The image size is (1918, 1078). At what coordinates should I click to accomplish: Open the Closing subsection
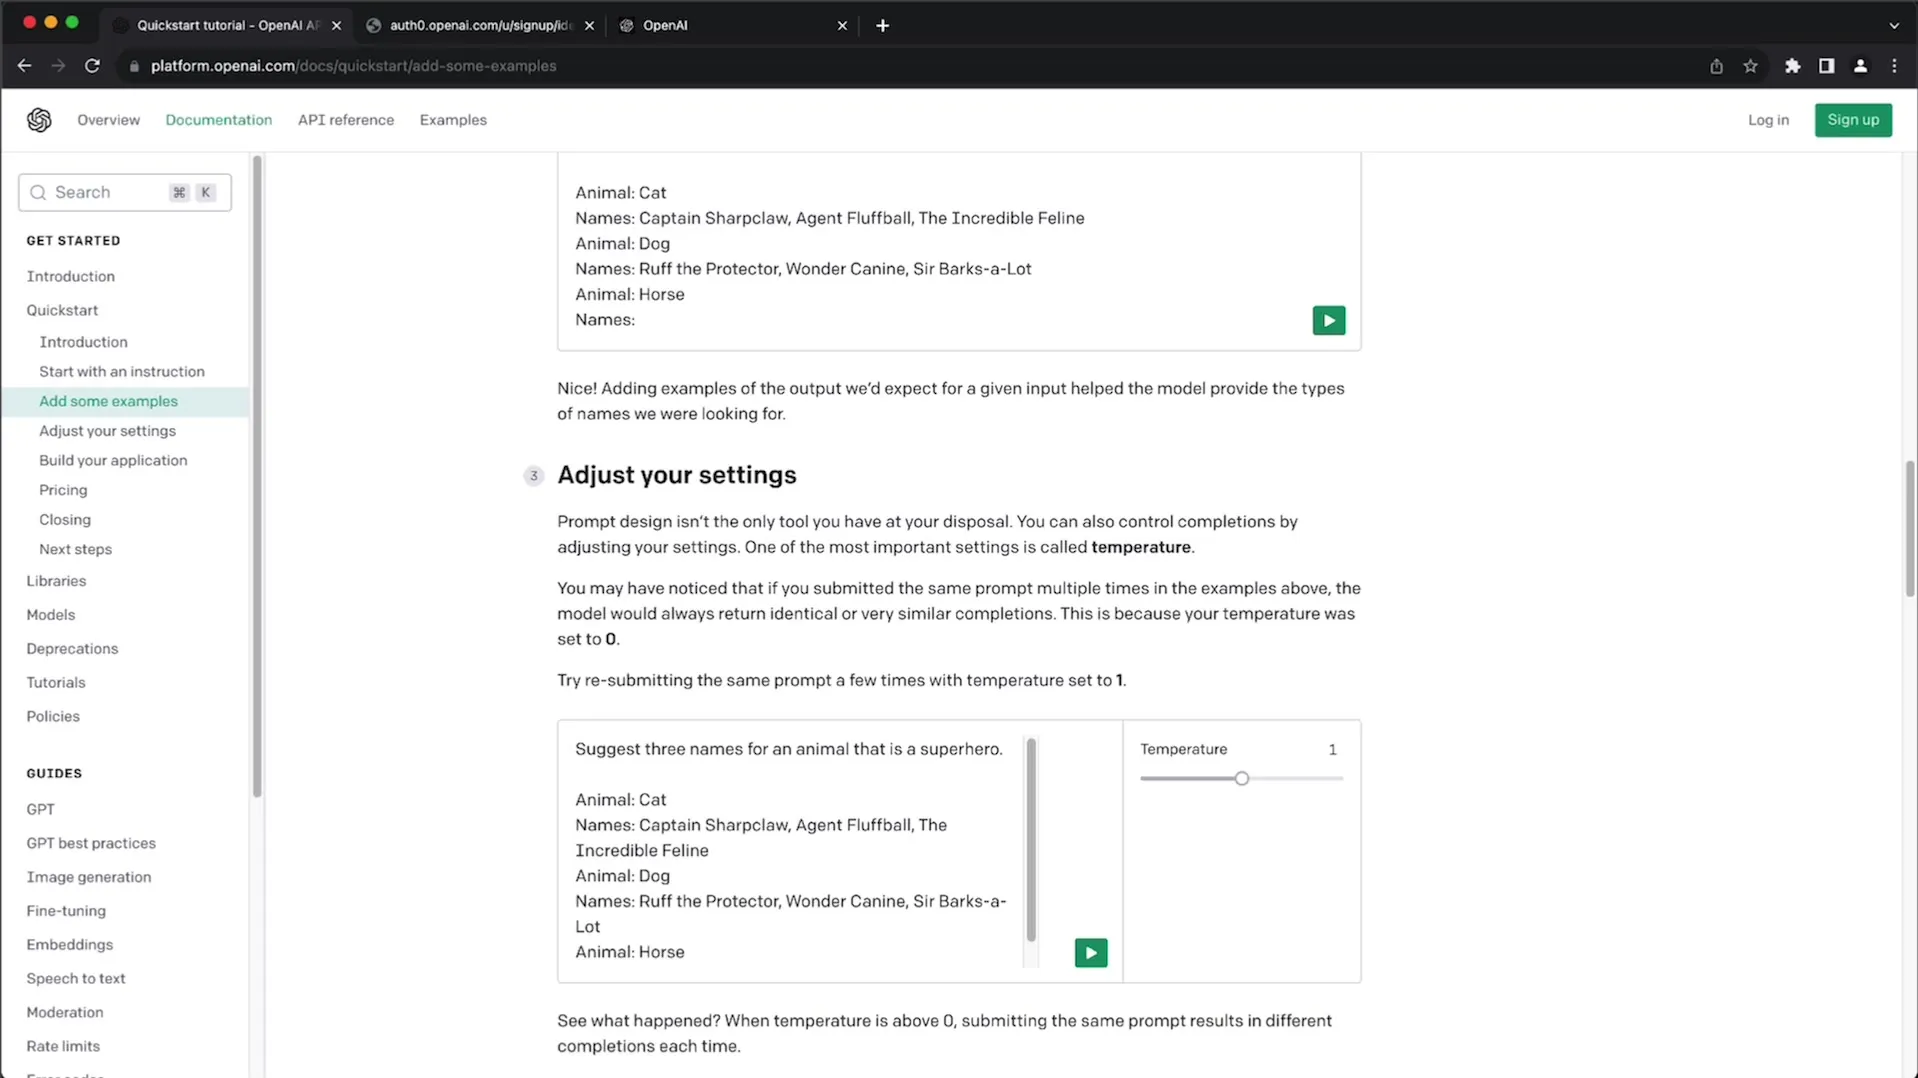[65, 520]
